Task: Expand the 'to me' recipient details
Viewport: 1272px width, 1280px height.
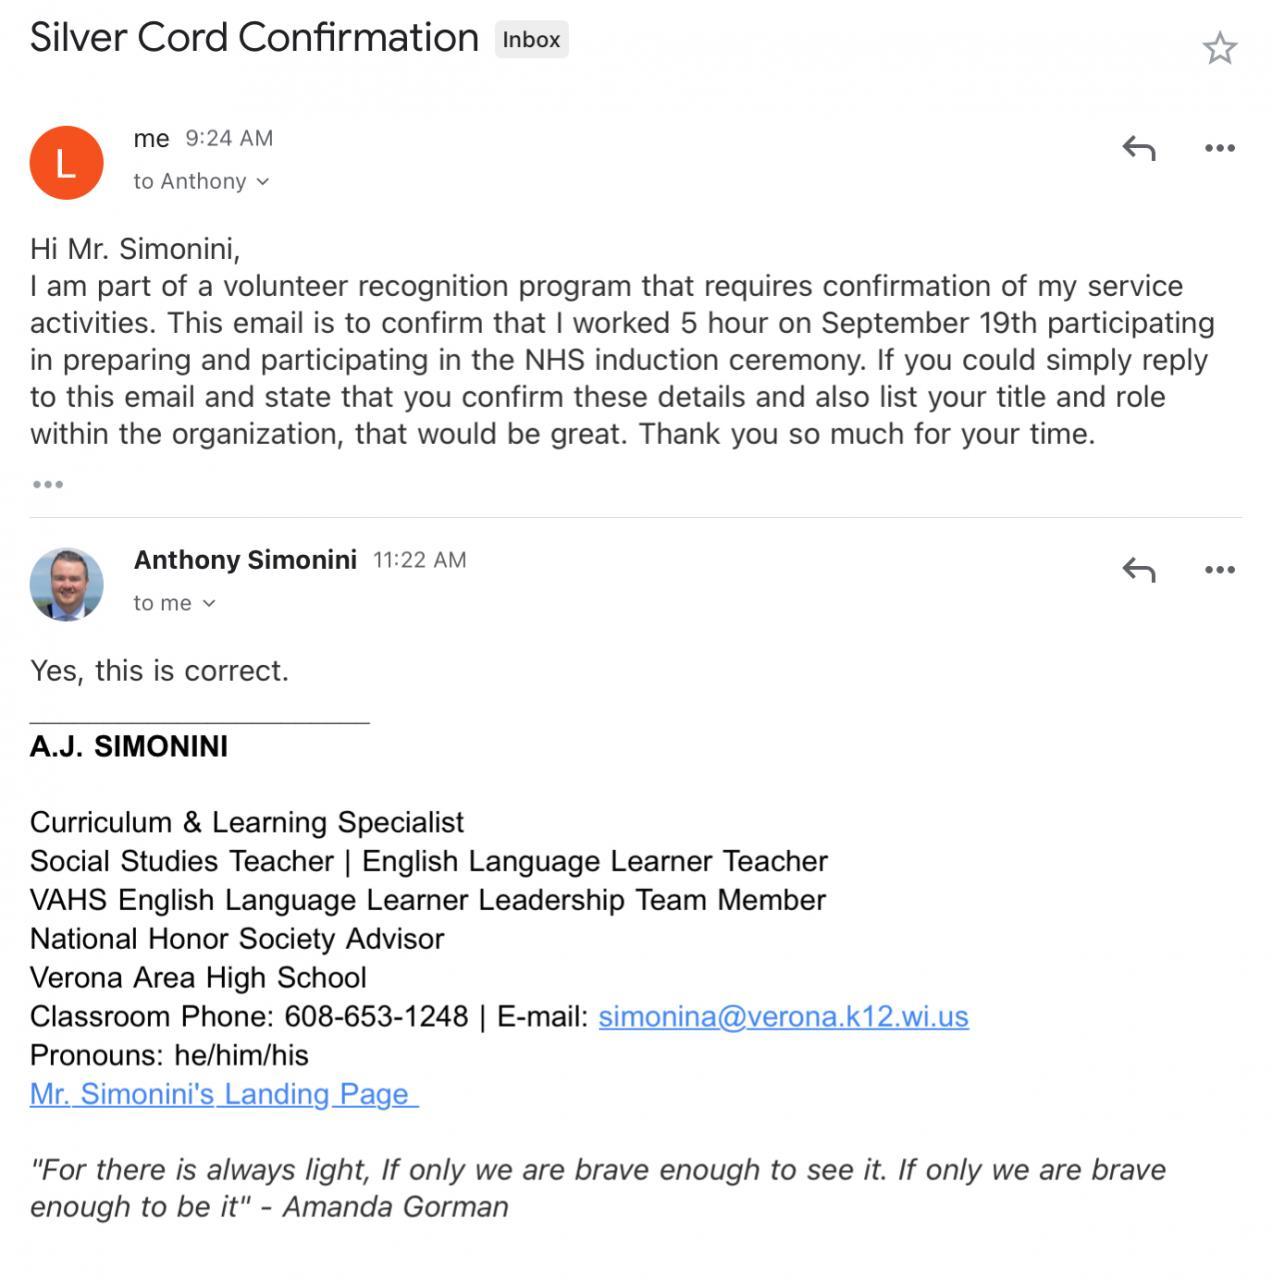Action: tap(174, 603)
